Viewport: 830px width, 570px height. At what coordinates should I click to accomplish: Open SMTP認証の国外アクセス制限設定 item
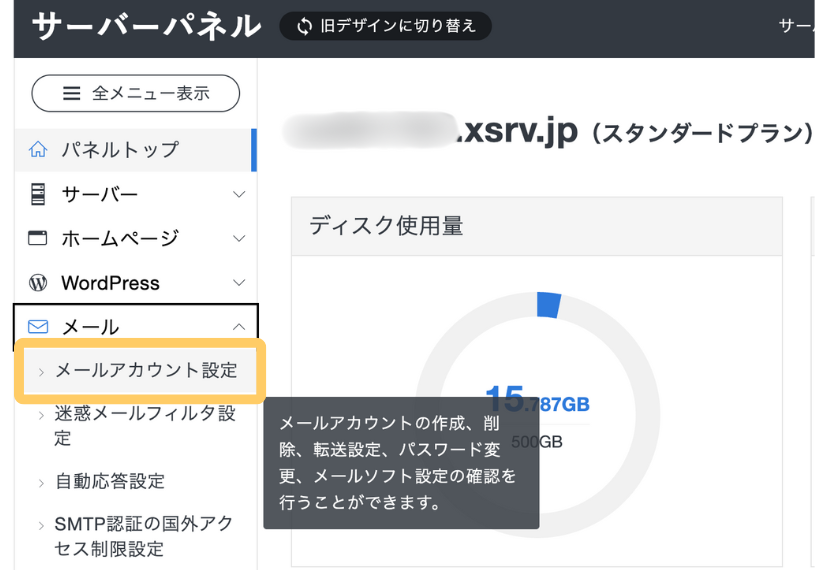point(143,536)
